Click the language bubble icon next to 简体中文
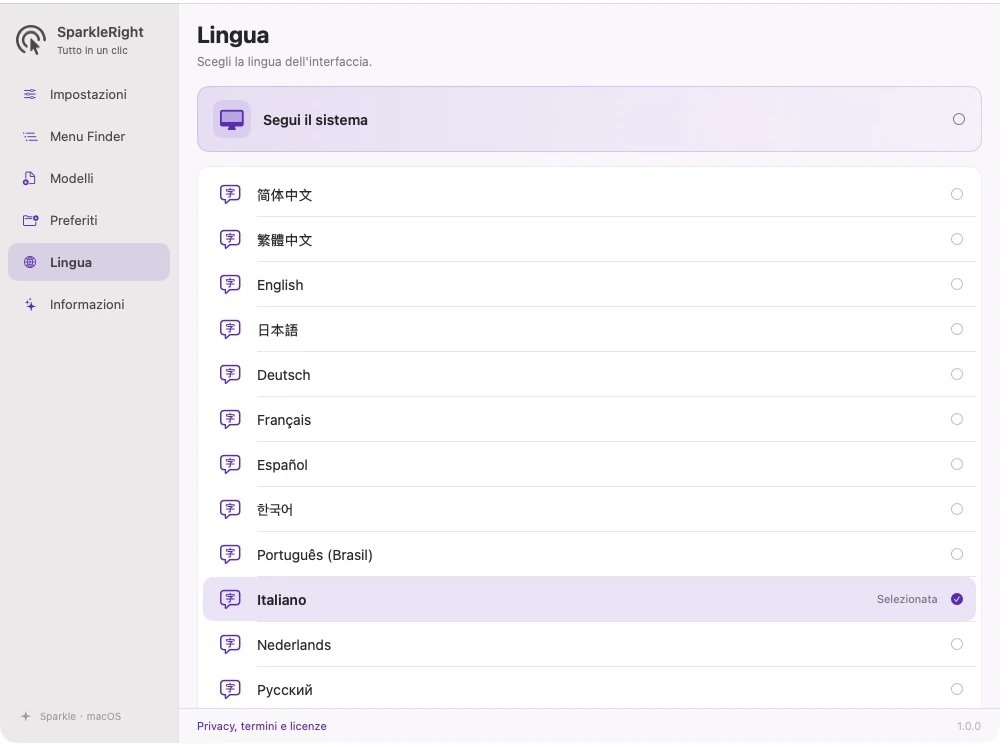 click(x=230, y=194)
